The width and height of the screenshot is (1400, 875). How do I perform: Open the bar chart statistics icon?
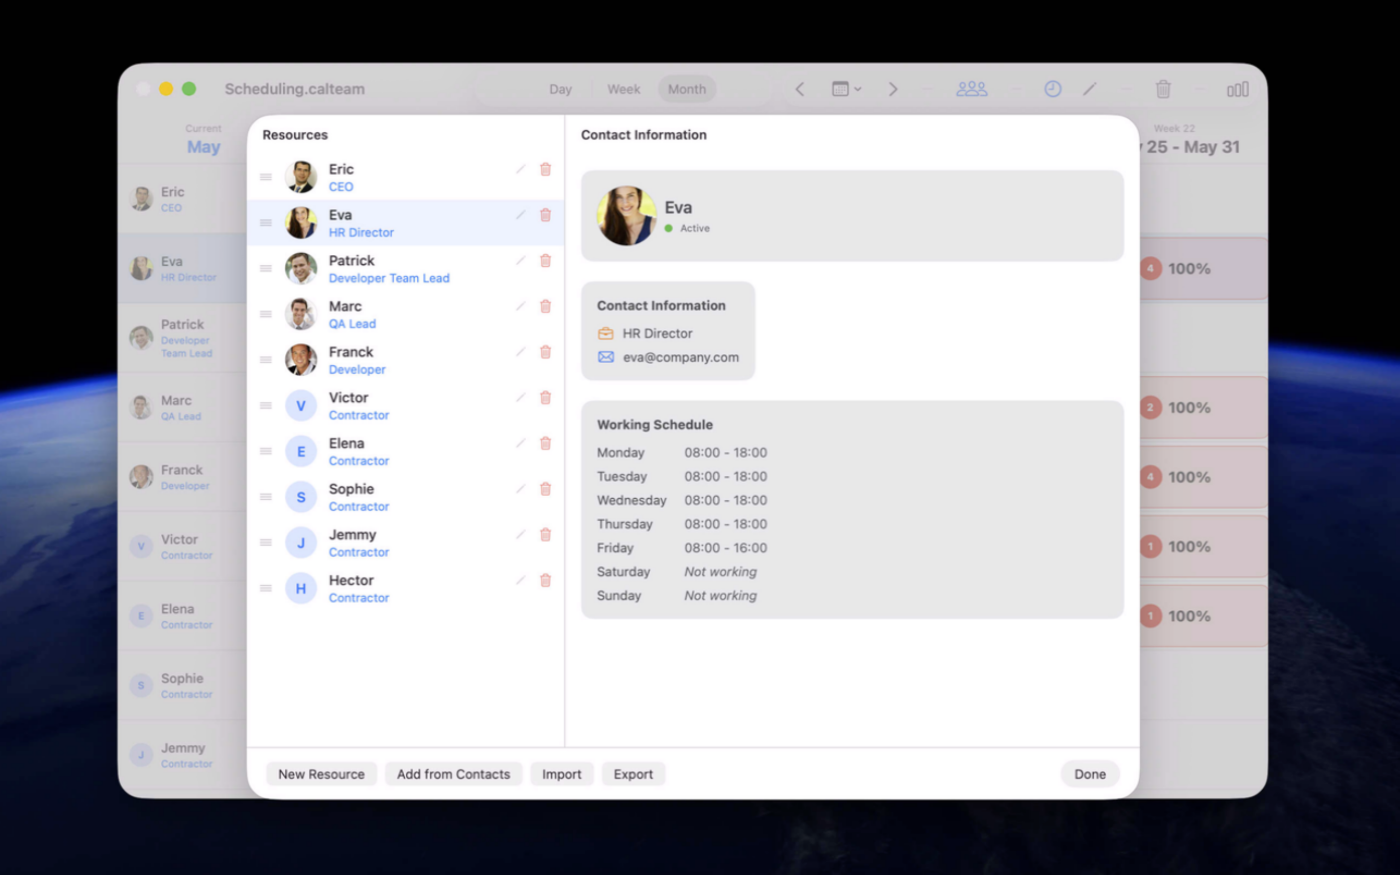pyautogui.click(x=1238, y=89)
